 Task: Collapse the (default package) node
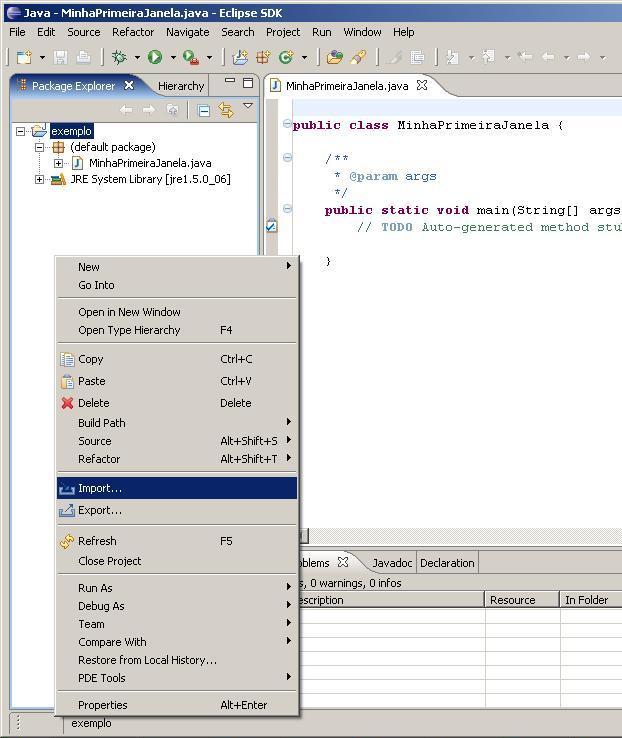click(x=40, y=147)
